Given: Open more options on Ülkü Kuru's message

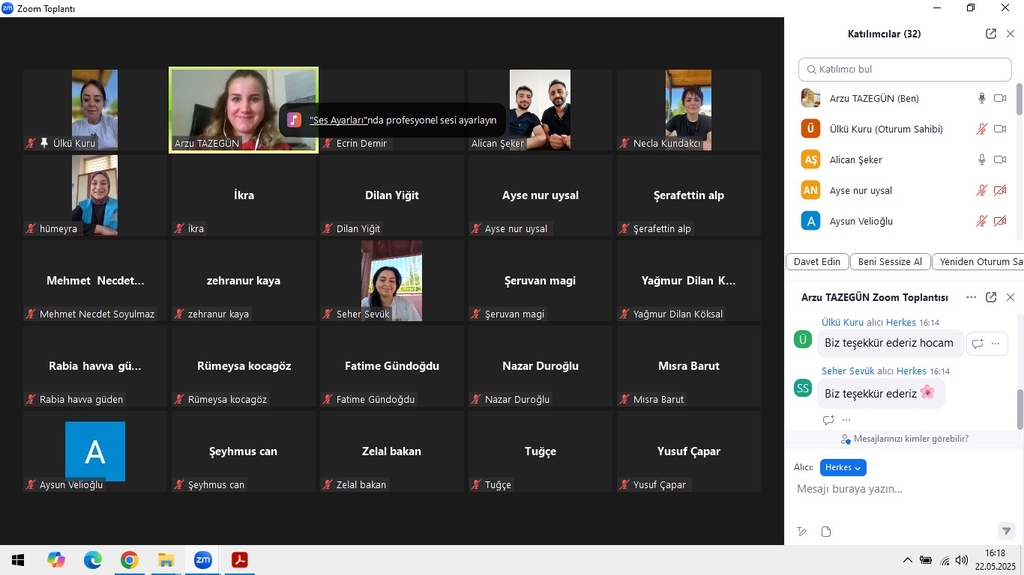Looking at the screenshot, I should coord(994,343).
